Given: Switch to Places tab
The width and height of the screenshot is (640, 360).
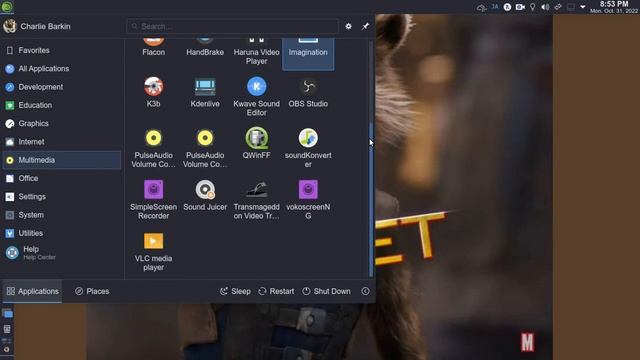Looking at the screenshot, I should (92, 291).
